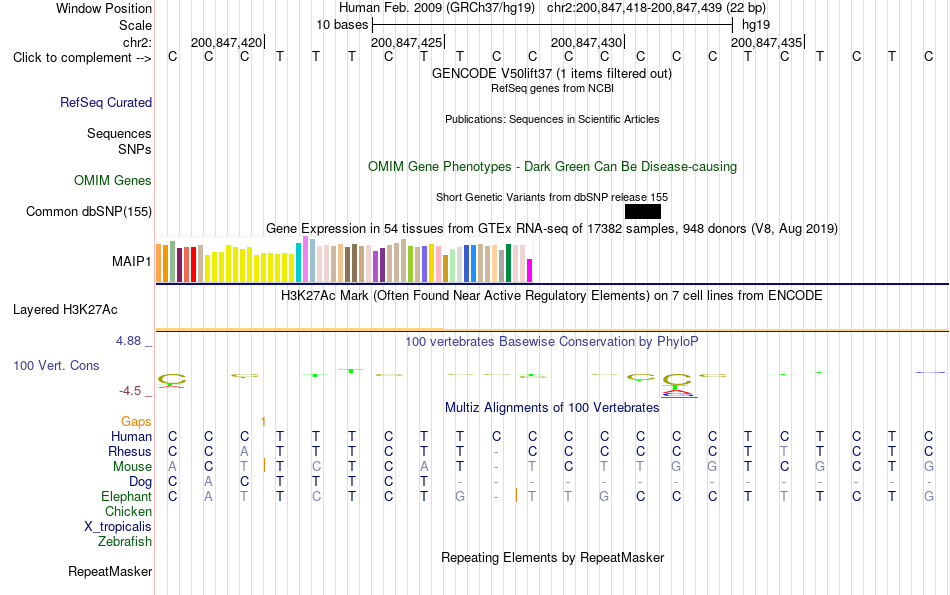This screenshot has width=950, height=595.
Task: Click the dark green bar in MAIP1 chart
Action: coord(509,263)
